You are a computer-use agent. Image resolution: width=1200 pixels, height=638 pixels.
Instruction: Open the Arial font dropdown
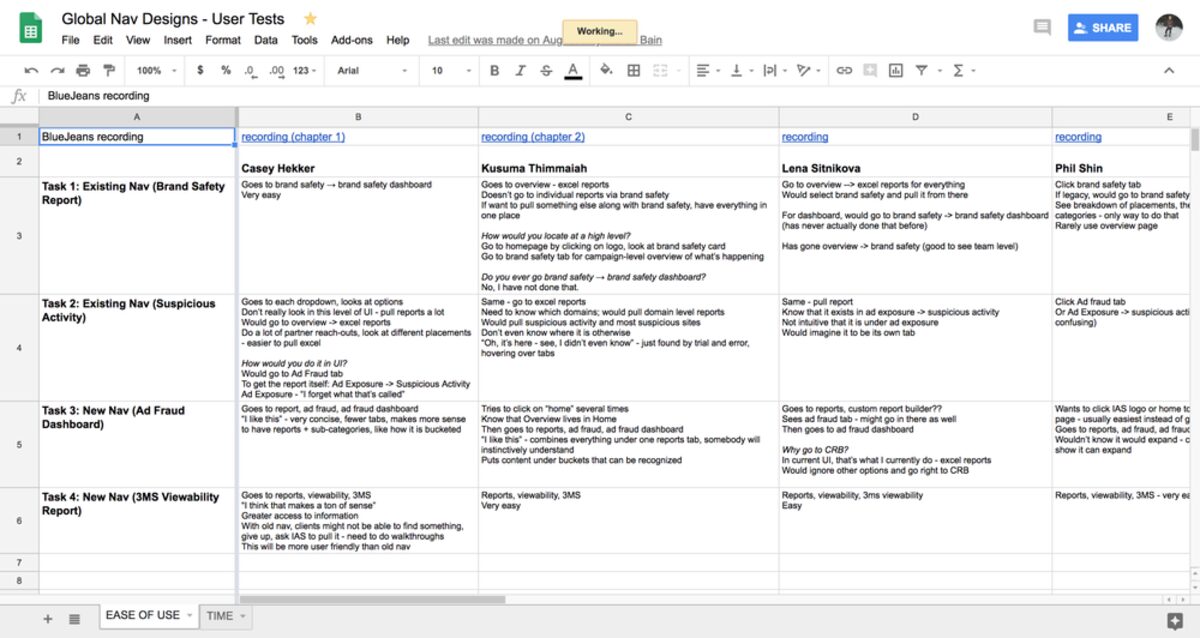point(372,71)
